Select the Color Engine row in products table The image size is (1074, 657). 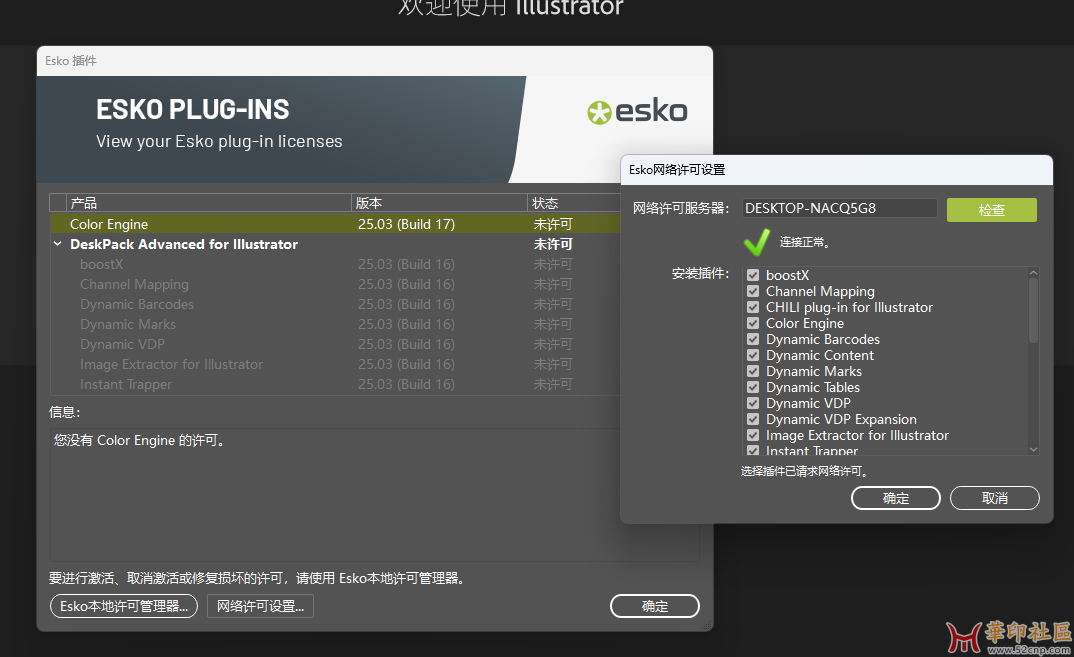click(x=335, y=224)
